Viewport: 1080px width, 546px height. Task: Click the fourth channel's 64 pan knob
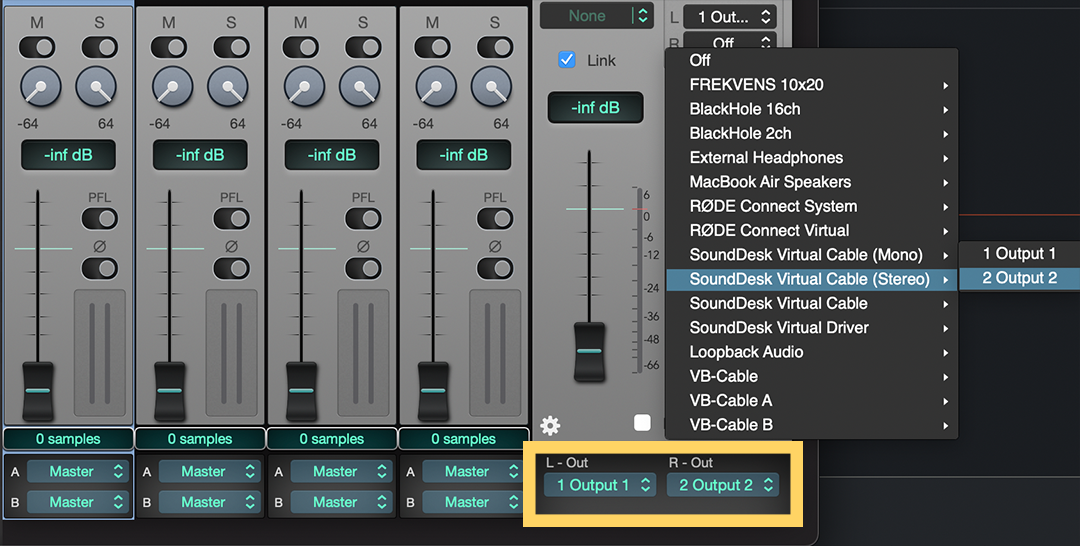click(x=491, y=87)
